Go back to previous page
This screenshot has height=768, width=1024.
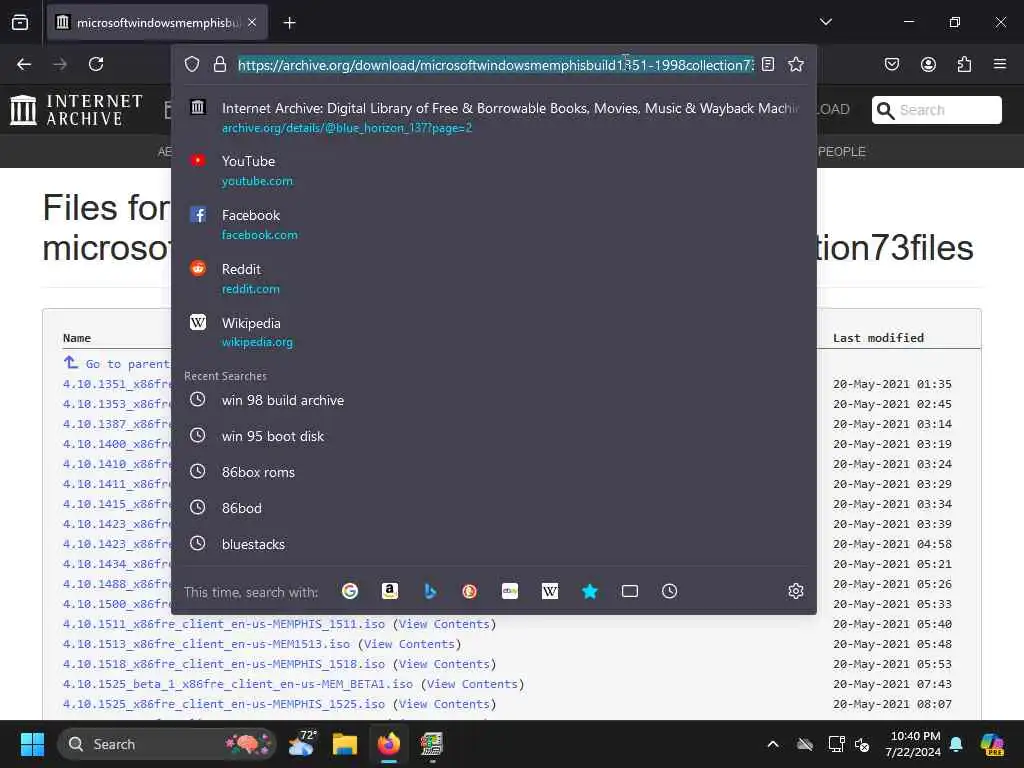[x=24, y=64]
